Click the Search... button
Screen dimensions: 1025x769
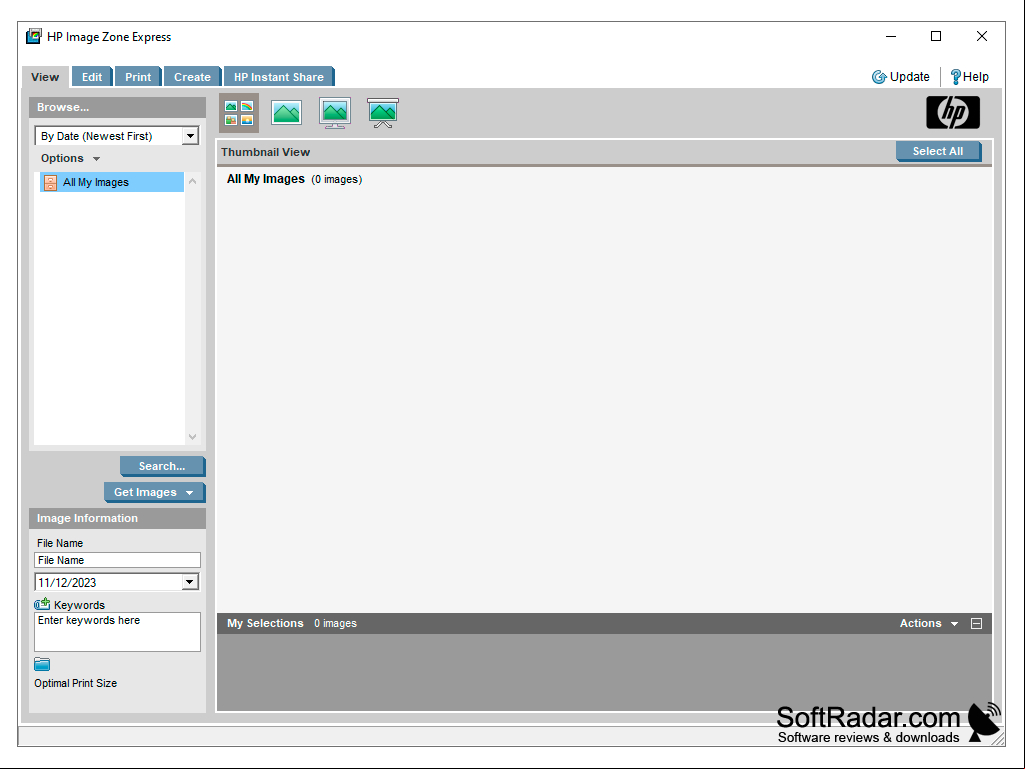(162, 466)
